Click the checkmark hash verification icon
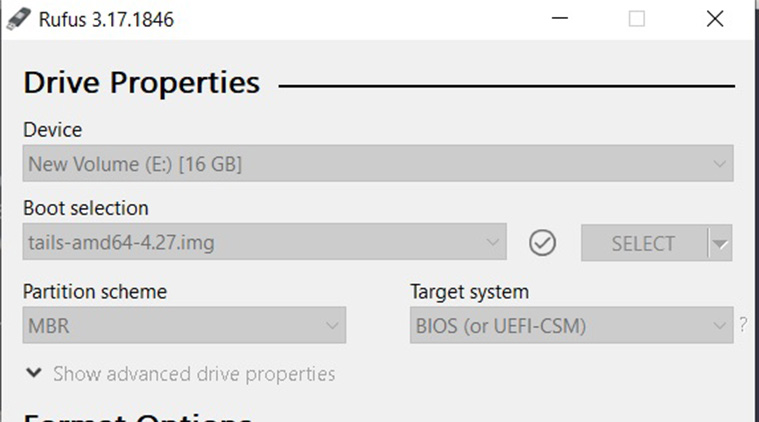759x422 pixels. 542,243
